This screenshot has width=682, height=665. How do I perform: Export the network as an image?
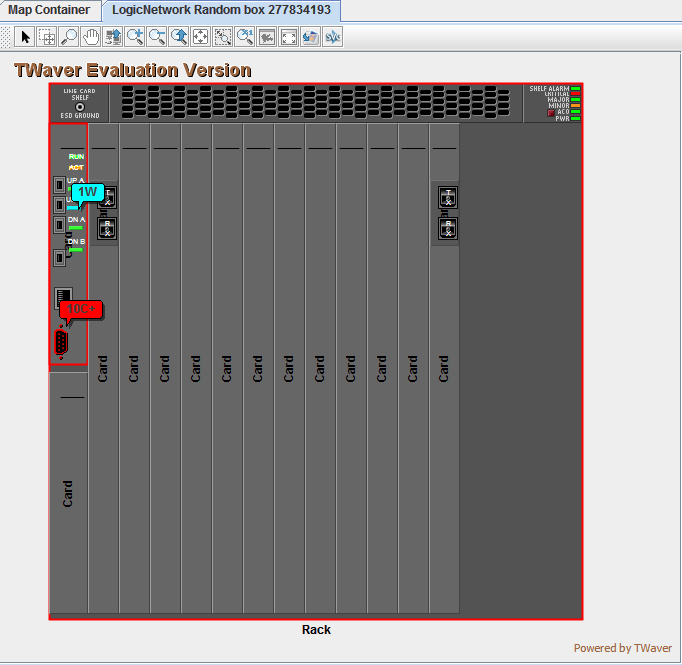[x=311, y=37]
